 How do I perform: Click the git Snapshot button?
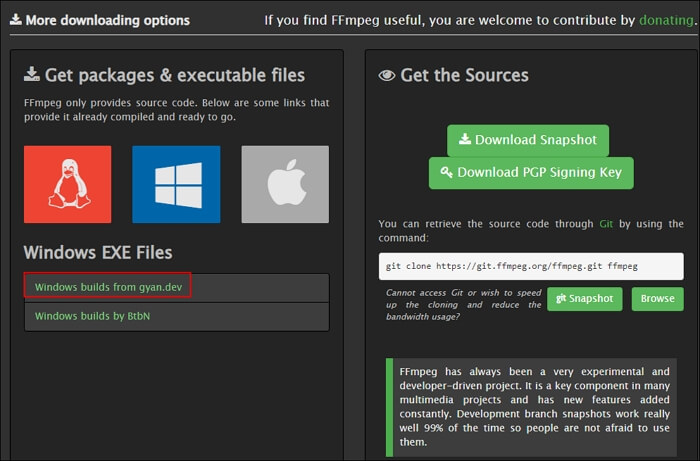pyautogui.click(x=585, y=299)
